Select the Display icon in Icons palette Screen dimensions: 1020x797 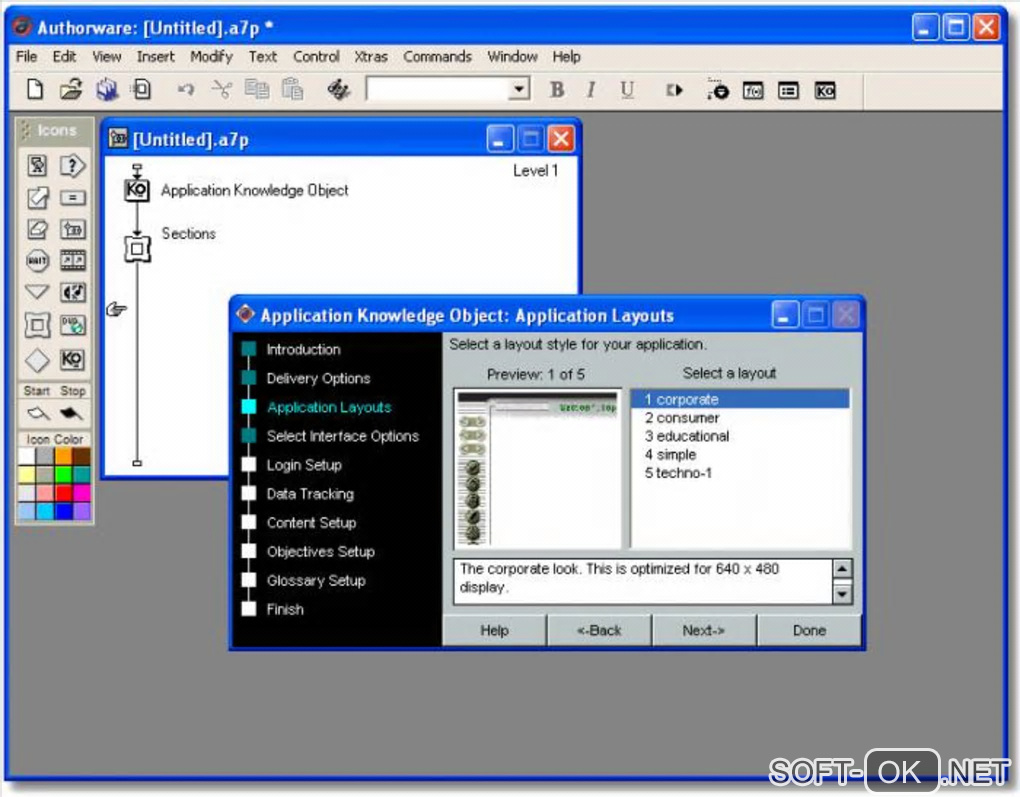[x=37, y=165]
